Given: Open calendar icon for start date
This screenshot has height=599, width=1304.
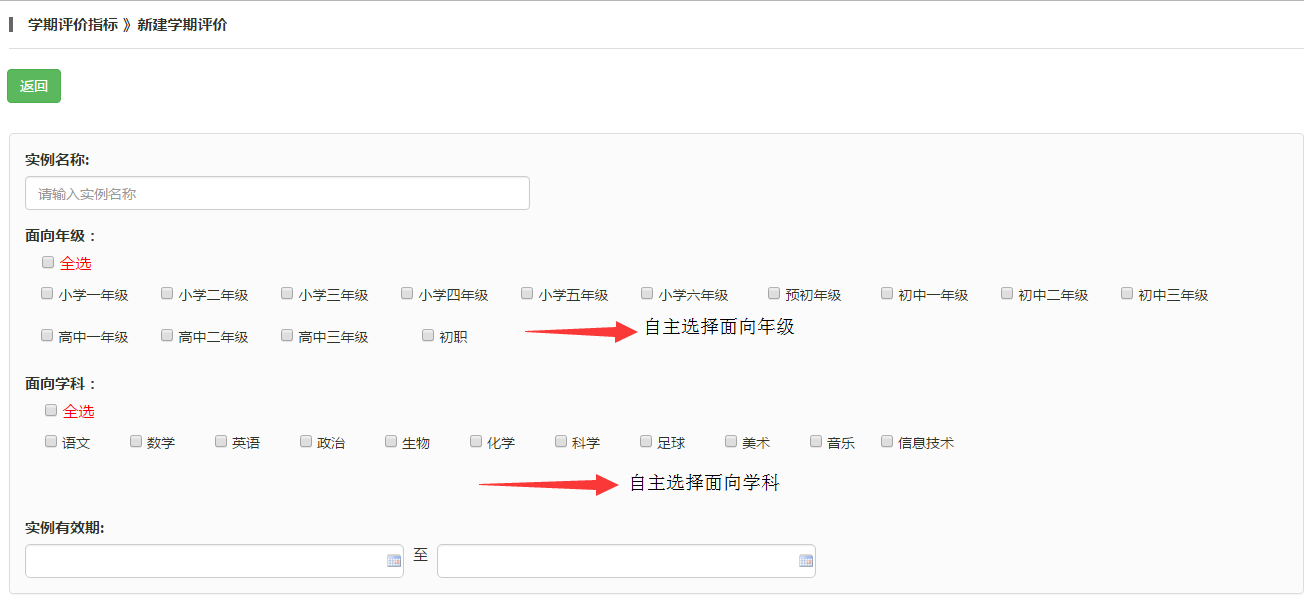Looking at the screenshot, I should [393, 561].
